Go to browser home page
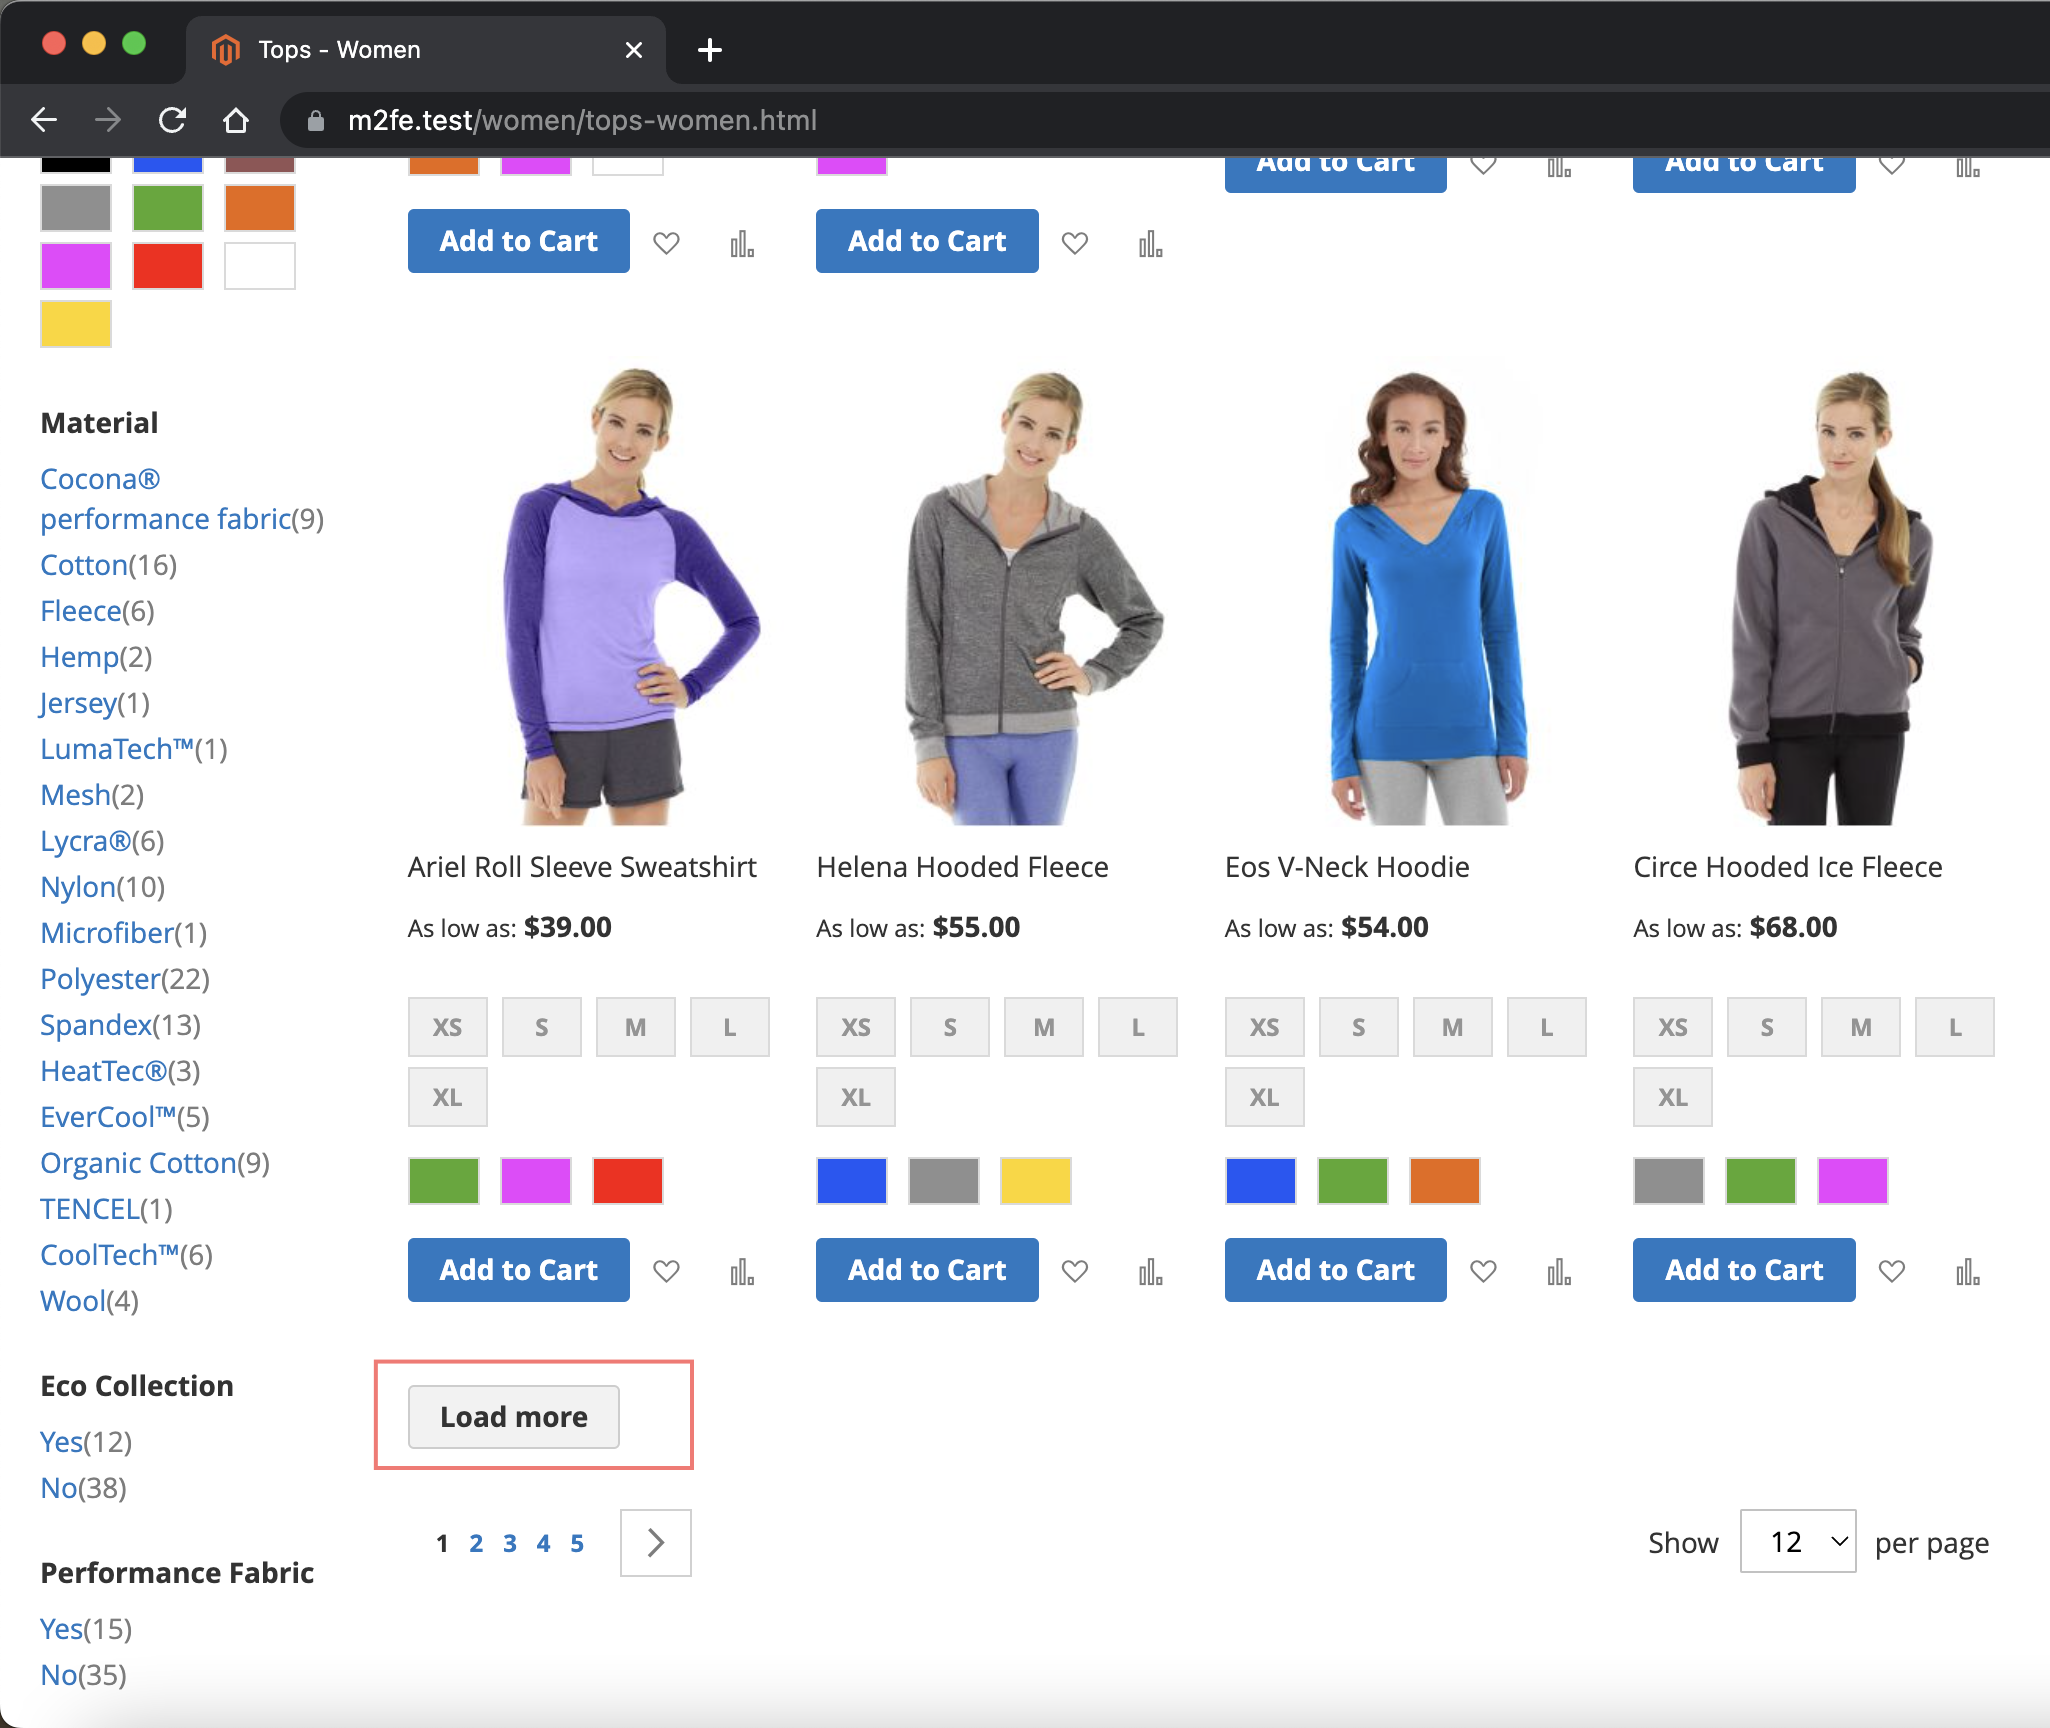The height and width of the screenshot is (1728, 2050). coord(236,120)
